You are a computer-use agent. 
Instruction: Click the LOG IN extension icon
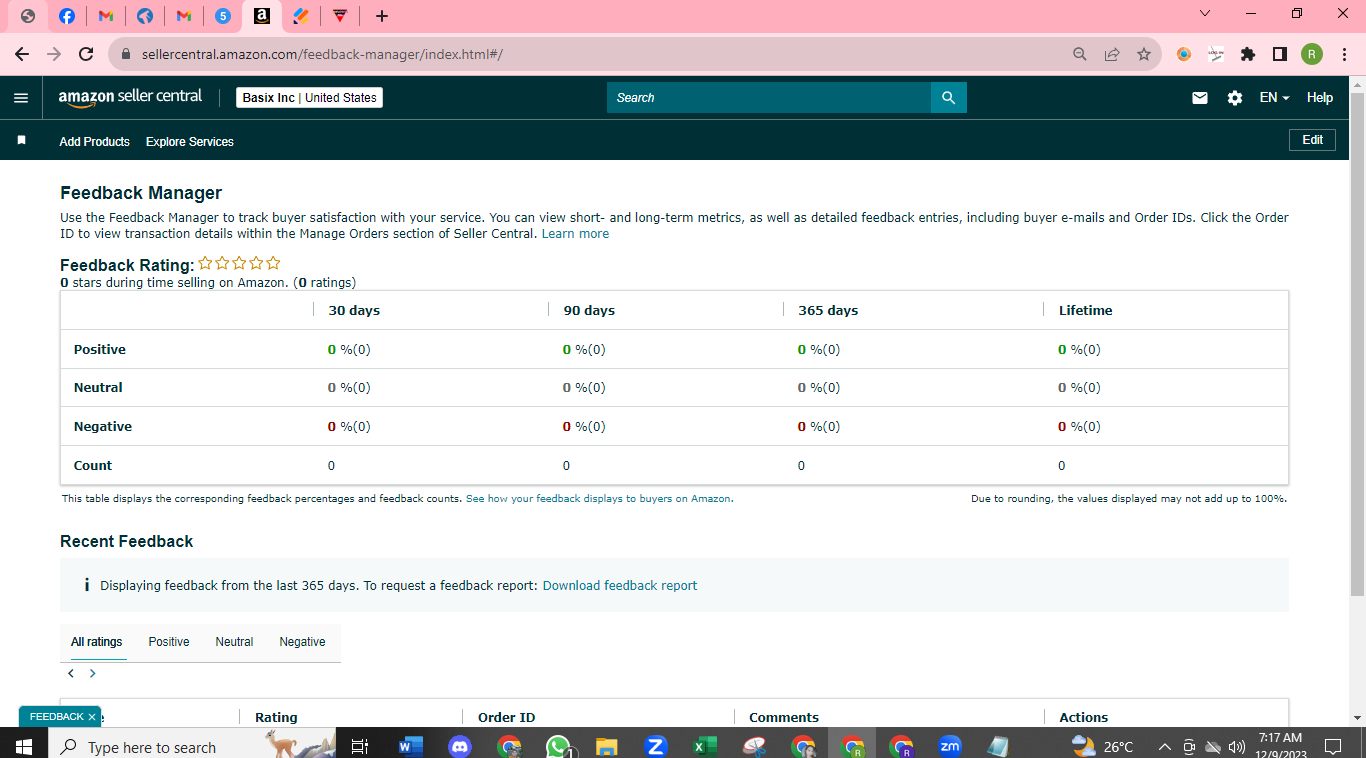click(1216, 54)
